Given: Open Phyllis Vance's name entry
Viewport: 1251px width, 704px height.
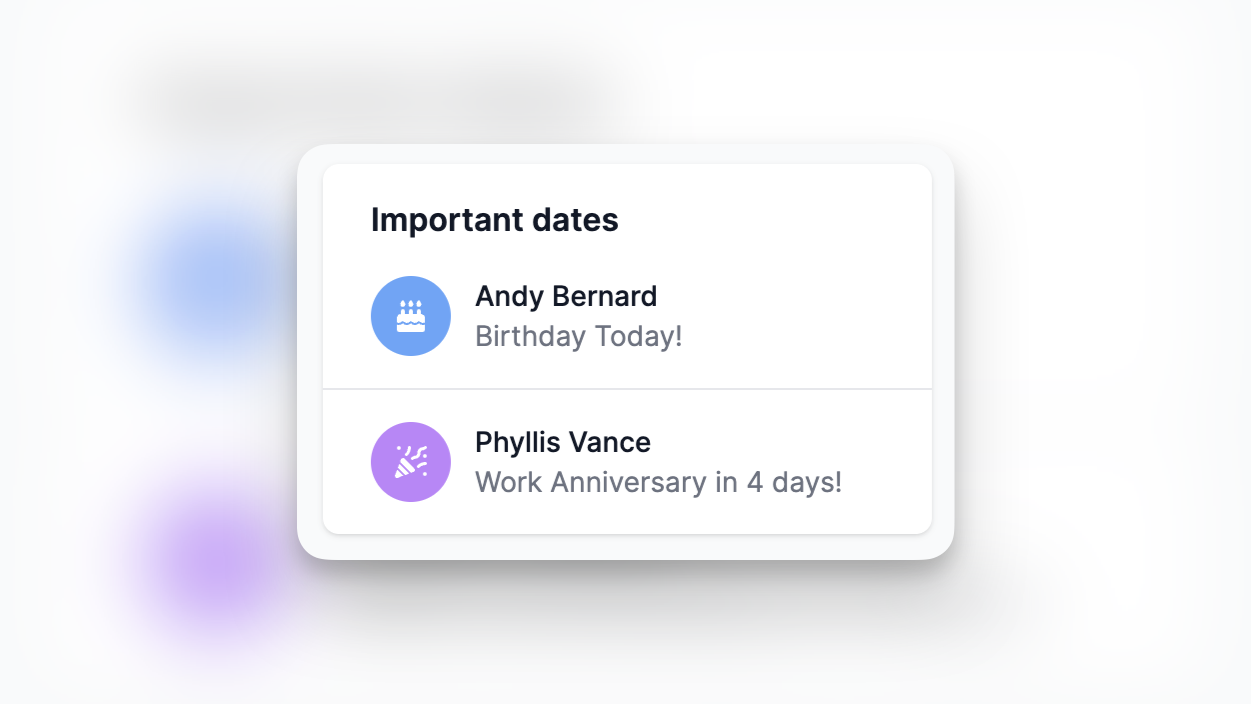Looking at the screenshot, I should click(x=562, y=442).
